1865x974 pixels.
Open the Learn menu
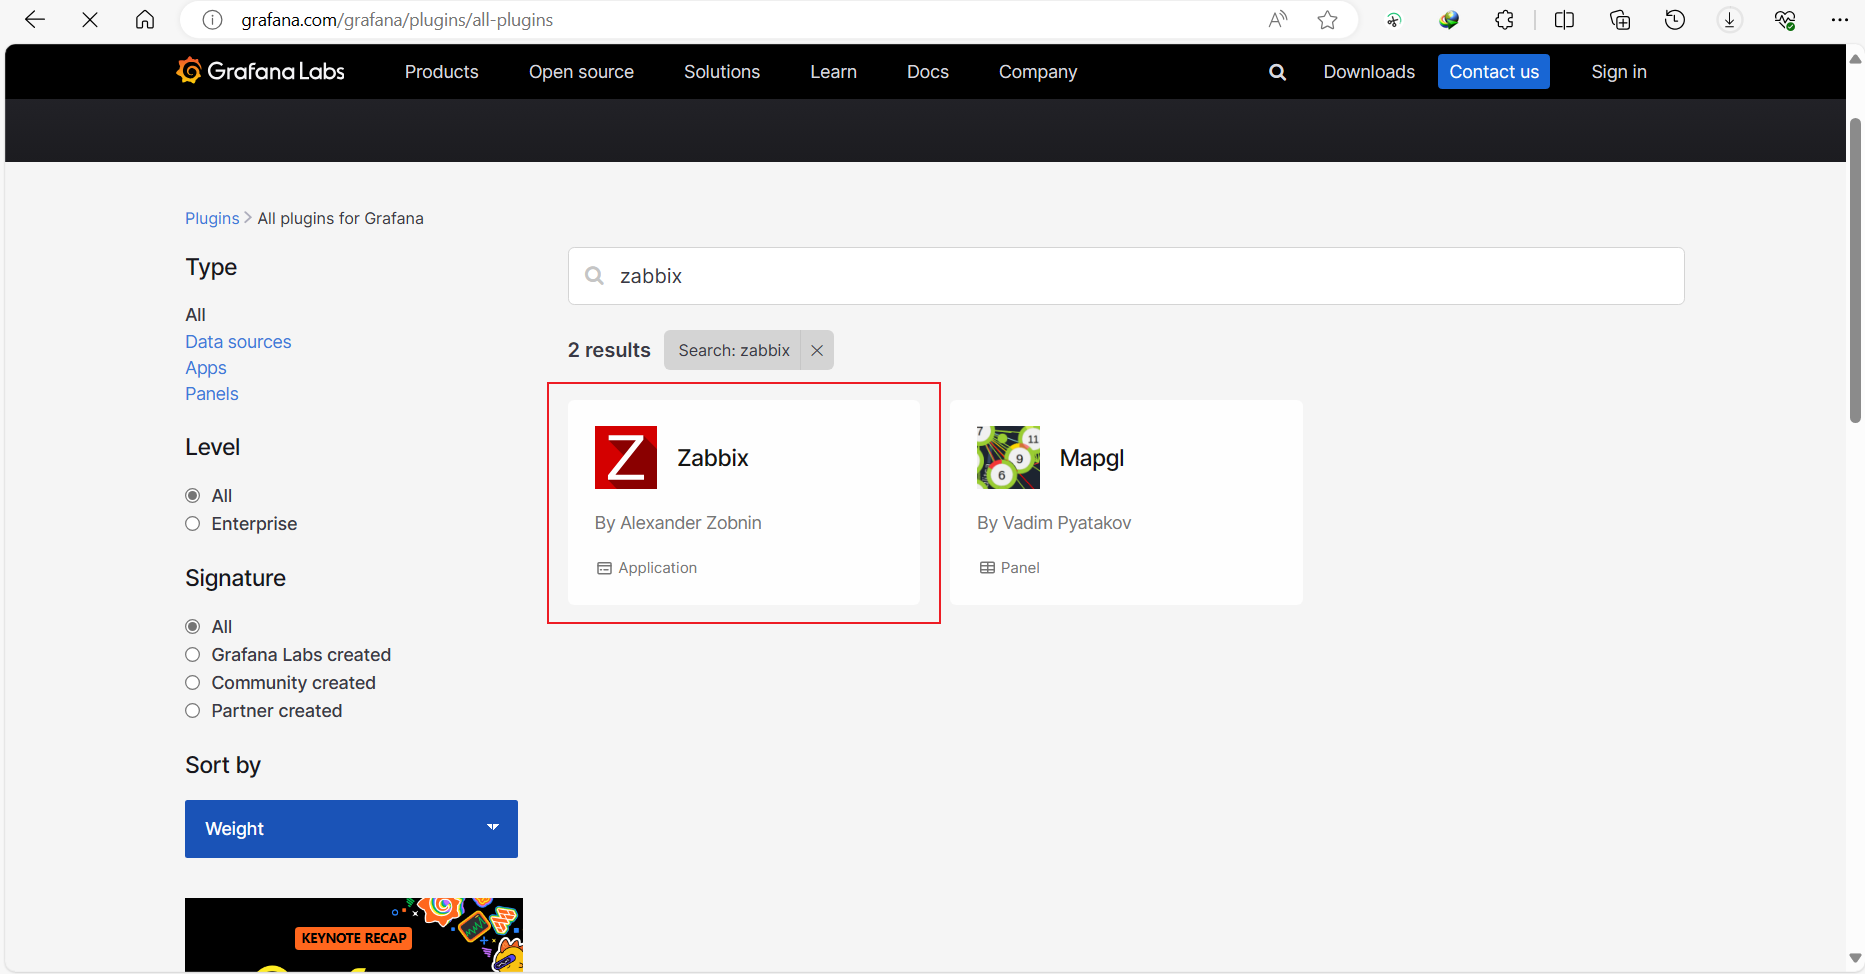tap(833, 72)
